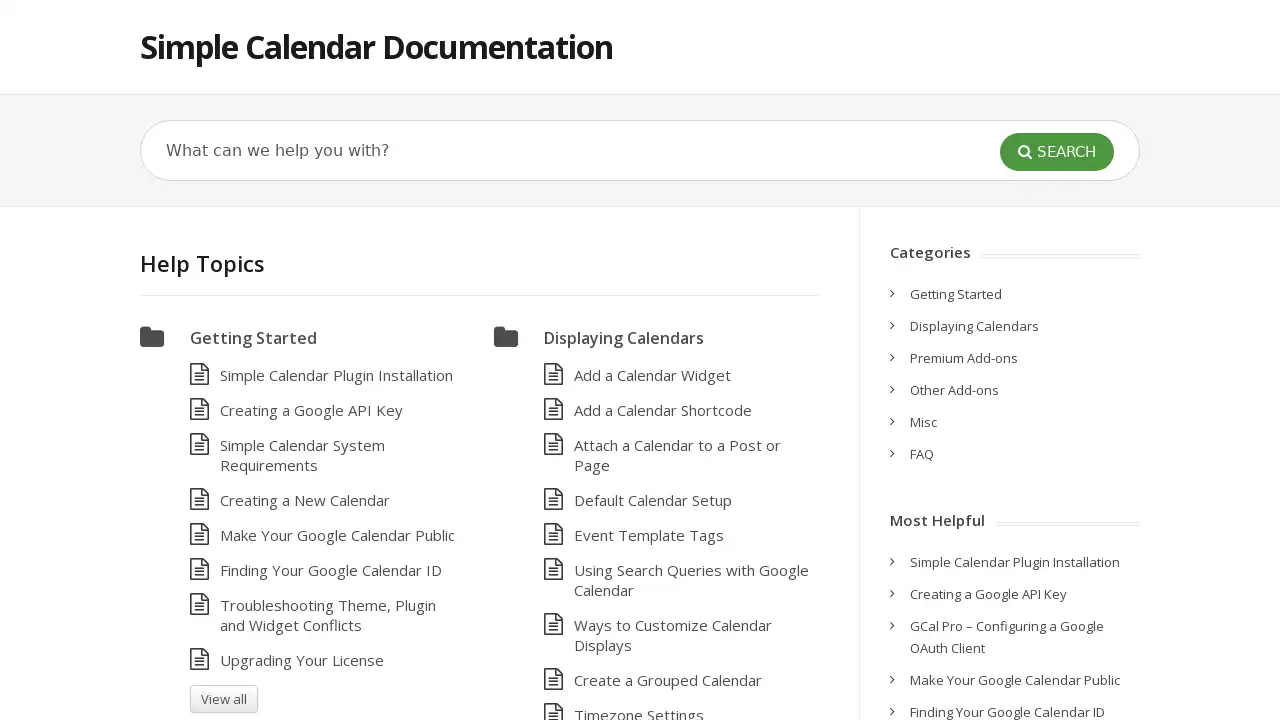Open Event Template Tags article
The height and width of the screenshot is (720, 1280).
coord(648,535)
